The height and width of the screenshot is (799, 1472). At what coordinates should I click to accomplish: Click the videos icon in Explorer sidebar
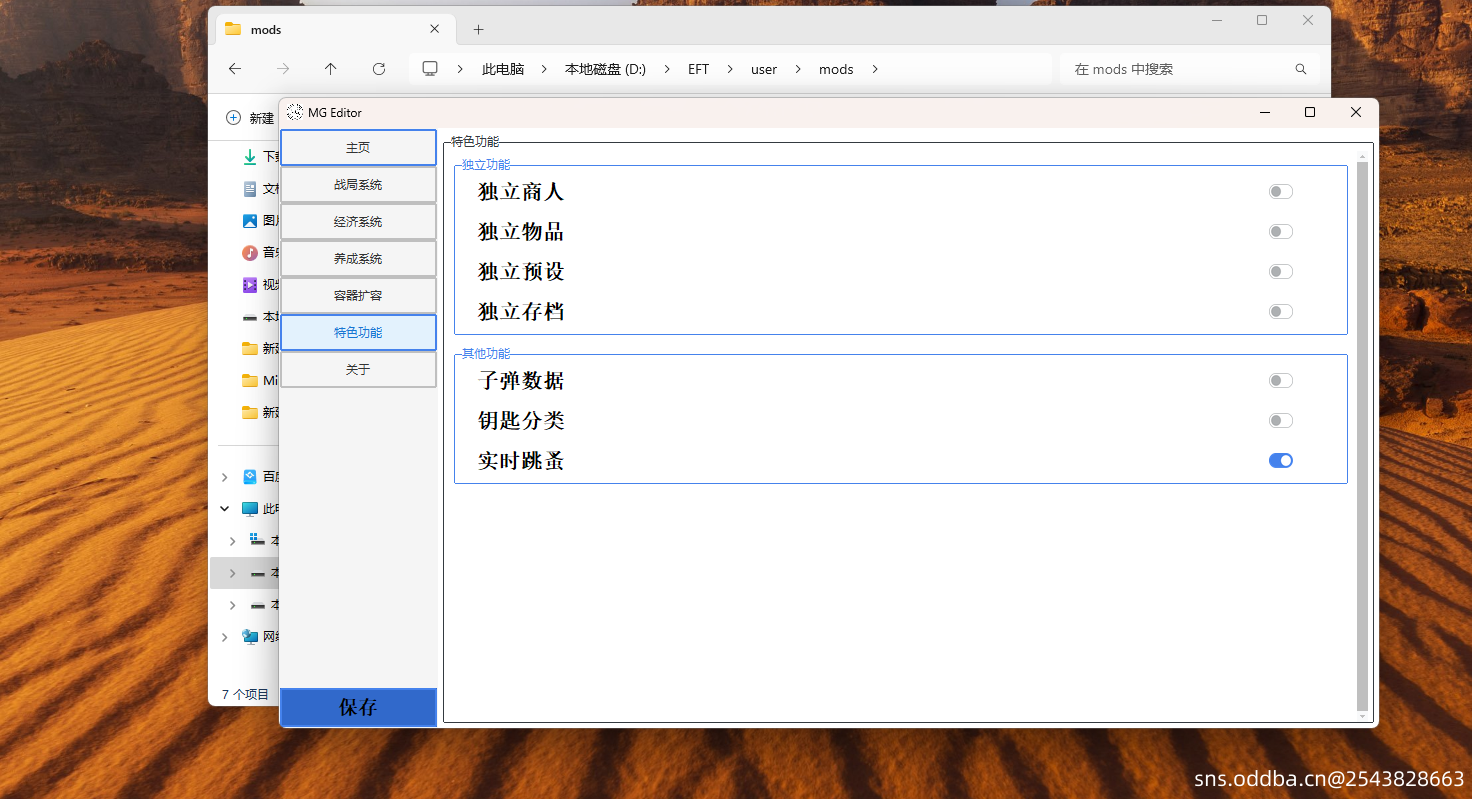[250, 285]
